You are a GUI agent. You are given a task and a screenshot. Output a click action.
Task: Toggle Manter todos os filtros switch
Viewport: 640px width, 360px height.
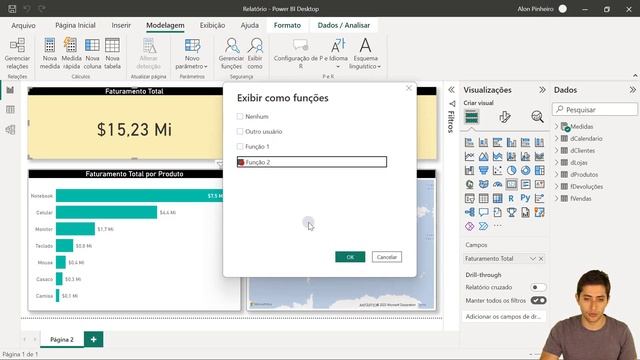pyautogui.click(x=538, y=300)
